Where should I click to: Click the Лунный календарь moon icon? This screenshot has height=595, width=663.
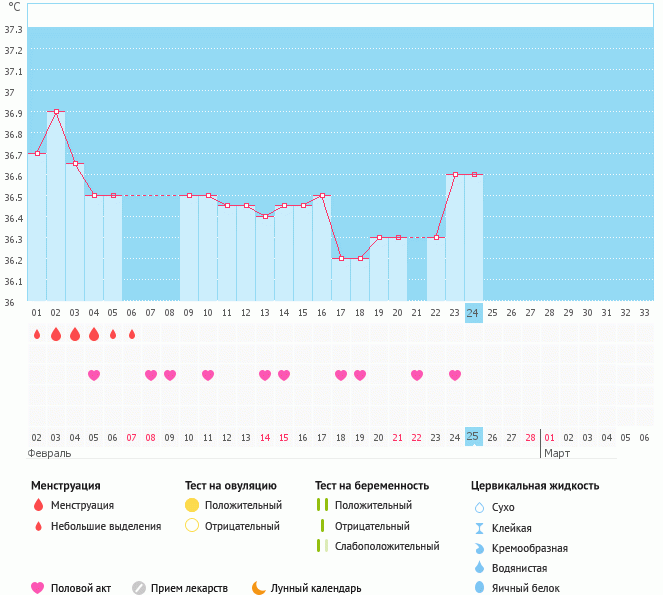(x=258, y=588)
